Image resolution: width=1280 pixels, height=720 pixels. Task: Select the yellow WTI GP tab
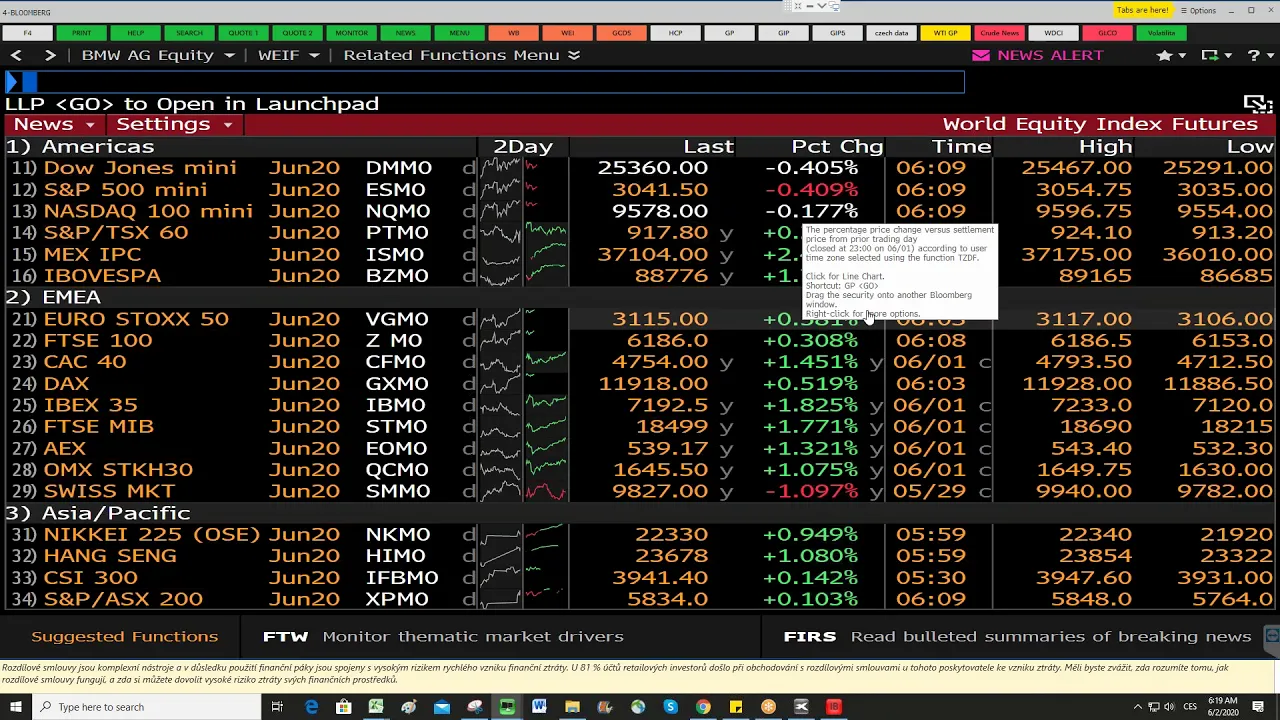pyautogui.click(x=945, y=33)
